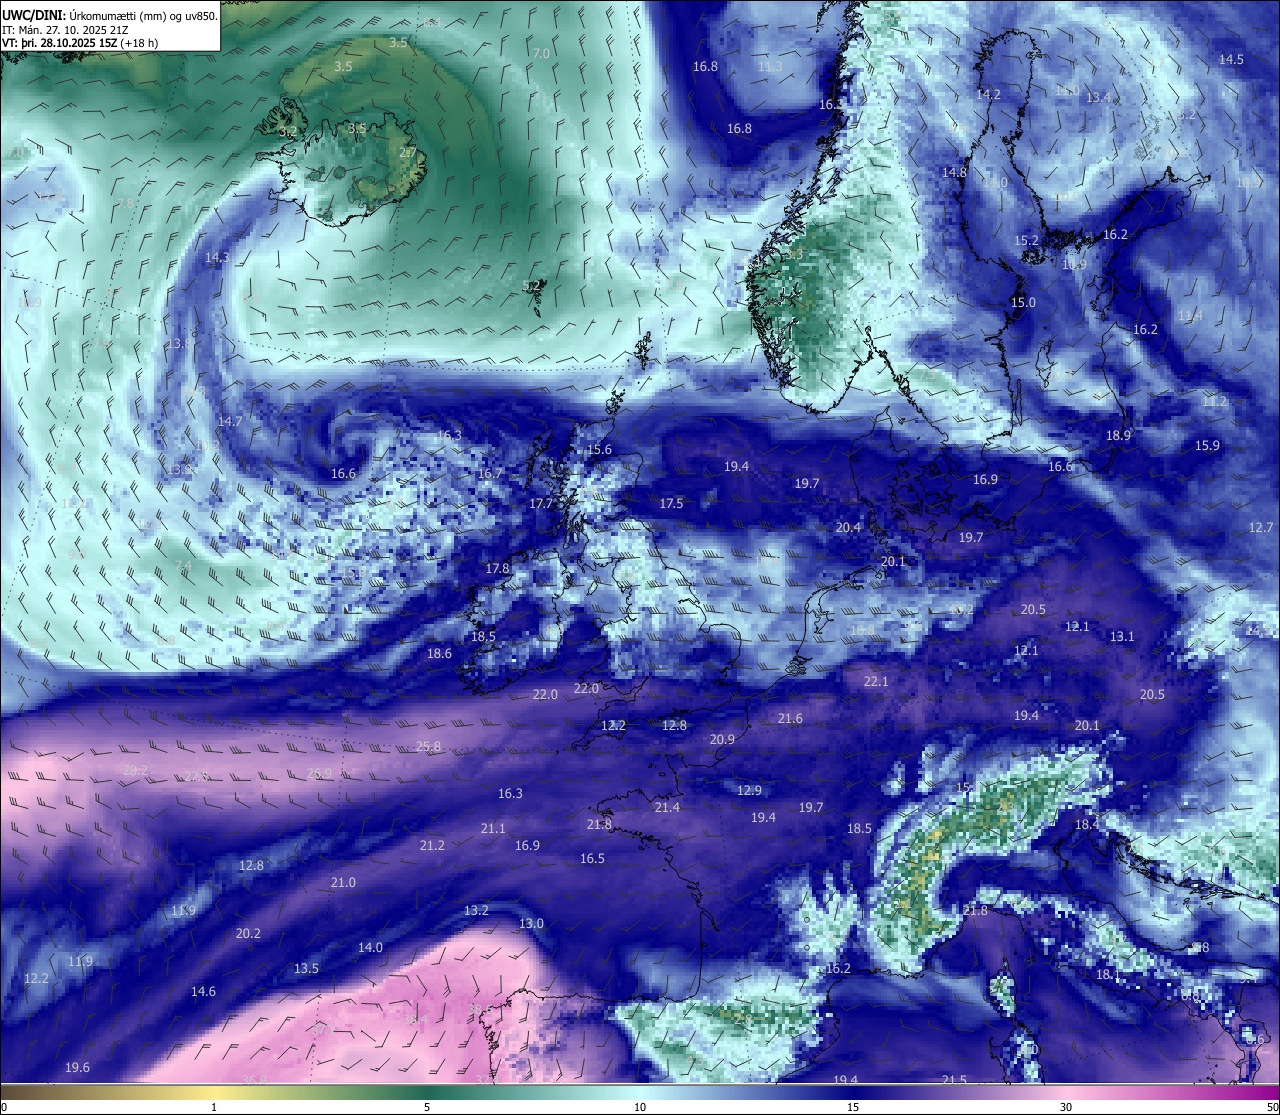Click the 15.2 value map label
1280x1115 pixels.
pos(1026,240)
